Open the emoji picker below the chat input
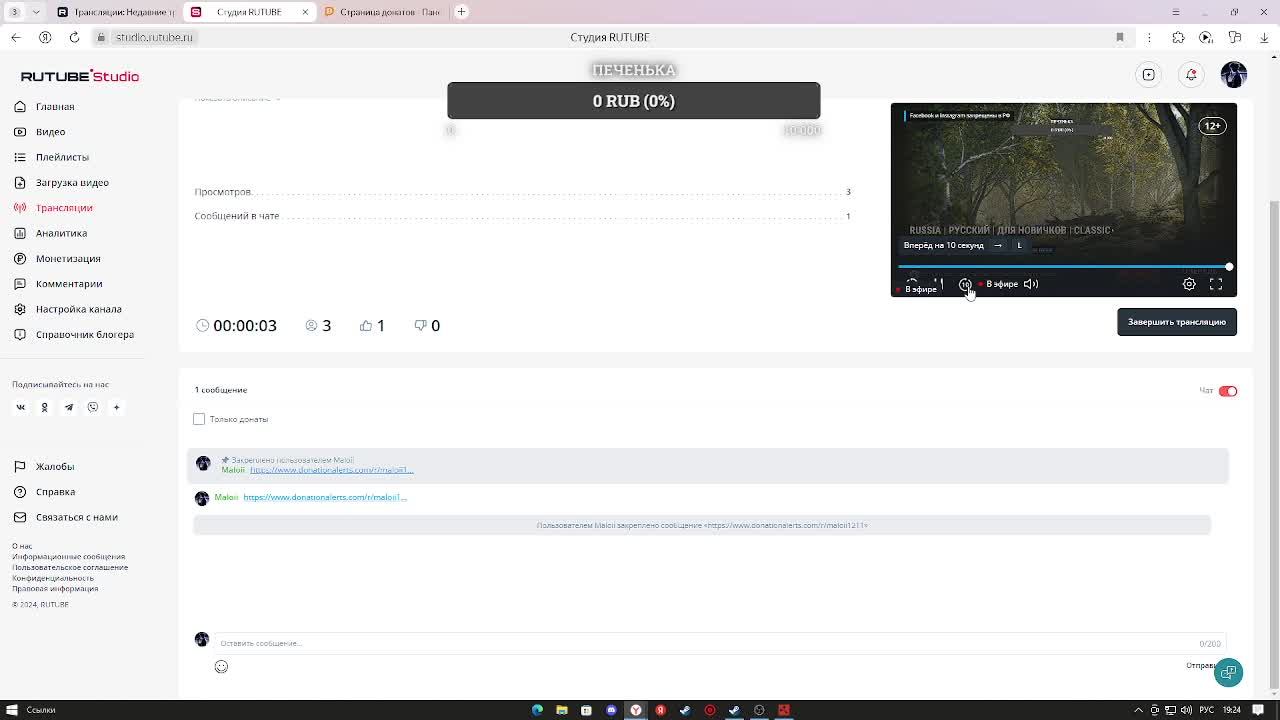The width and height of the screenshot is (1280, 720). coord(221,667)
